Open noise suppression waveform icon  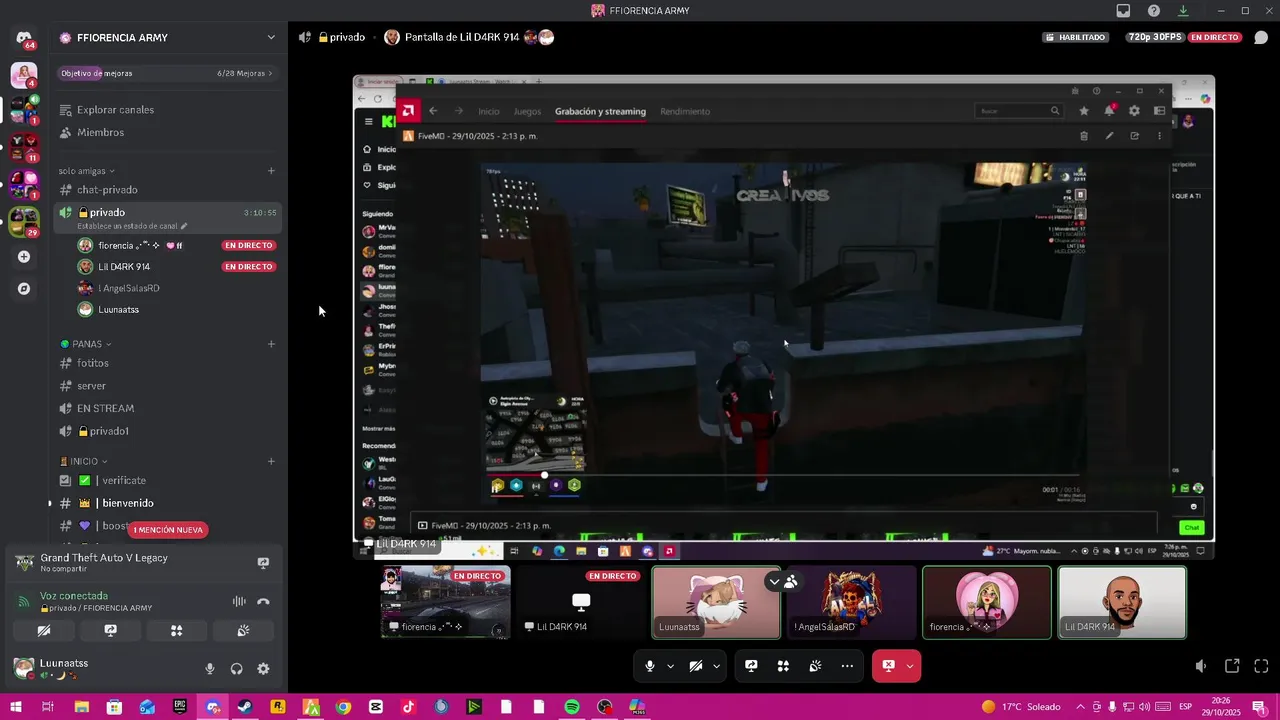point(239,601)
